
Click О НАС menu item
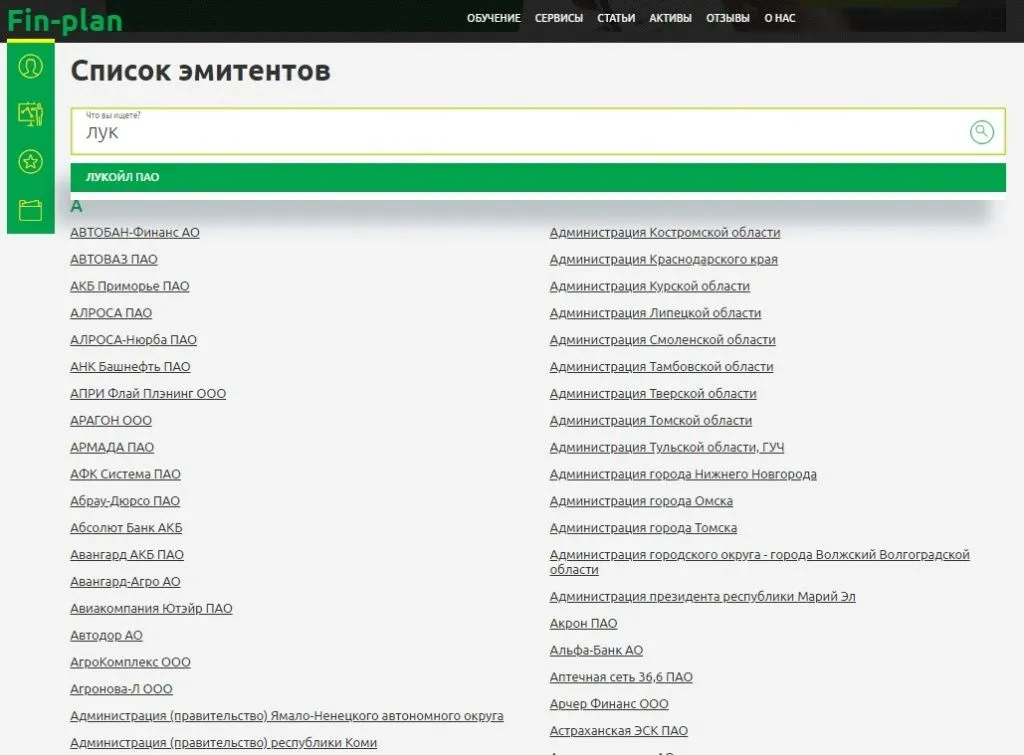780,18
